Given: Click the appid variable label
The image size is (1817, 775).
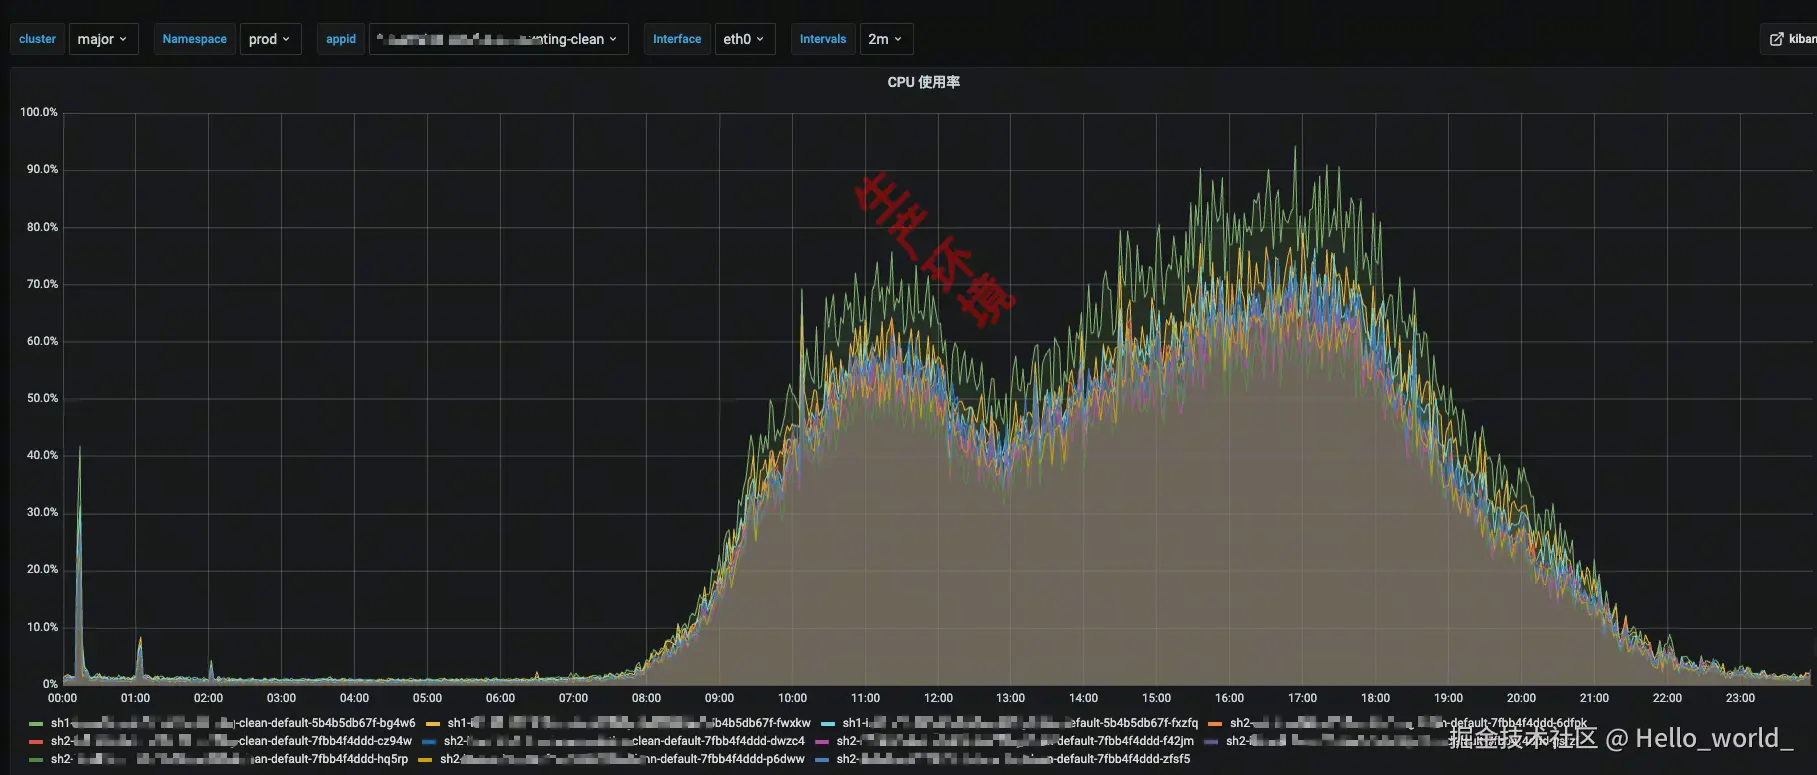Looking at the screenshot, I should (341, 39).
